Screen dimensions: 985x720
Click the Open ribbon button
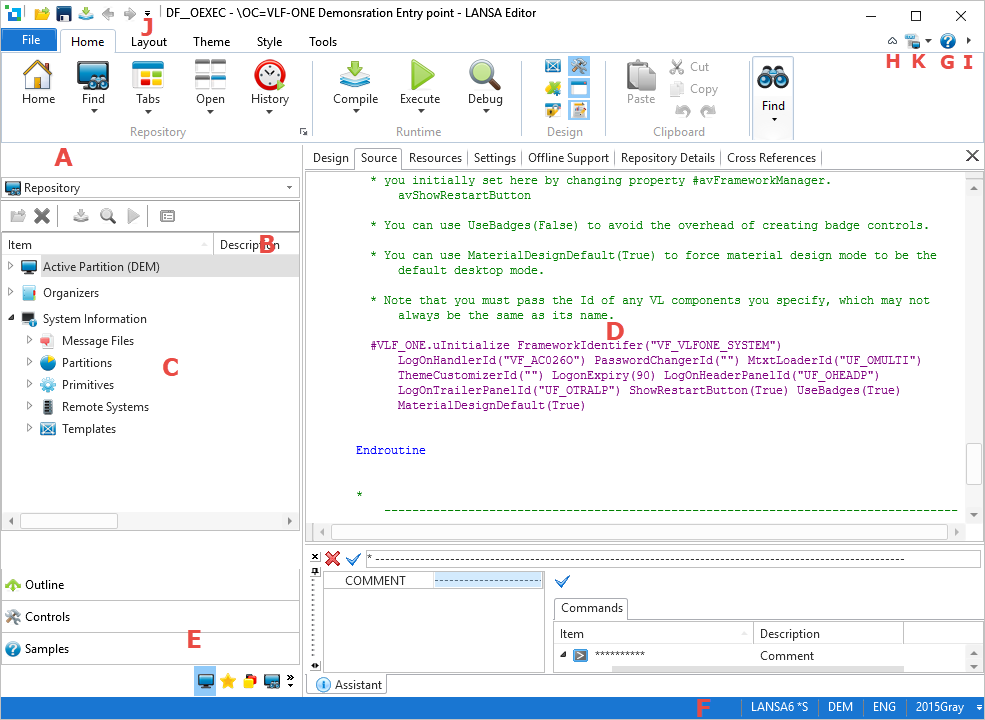coord(210,87)
